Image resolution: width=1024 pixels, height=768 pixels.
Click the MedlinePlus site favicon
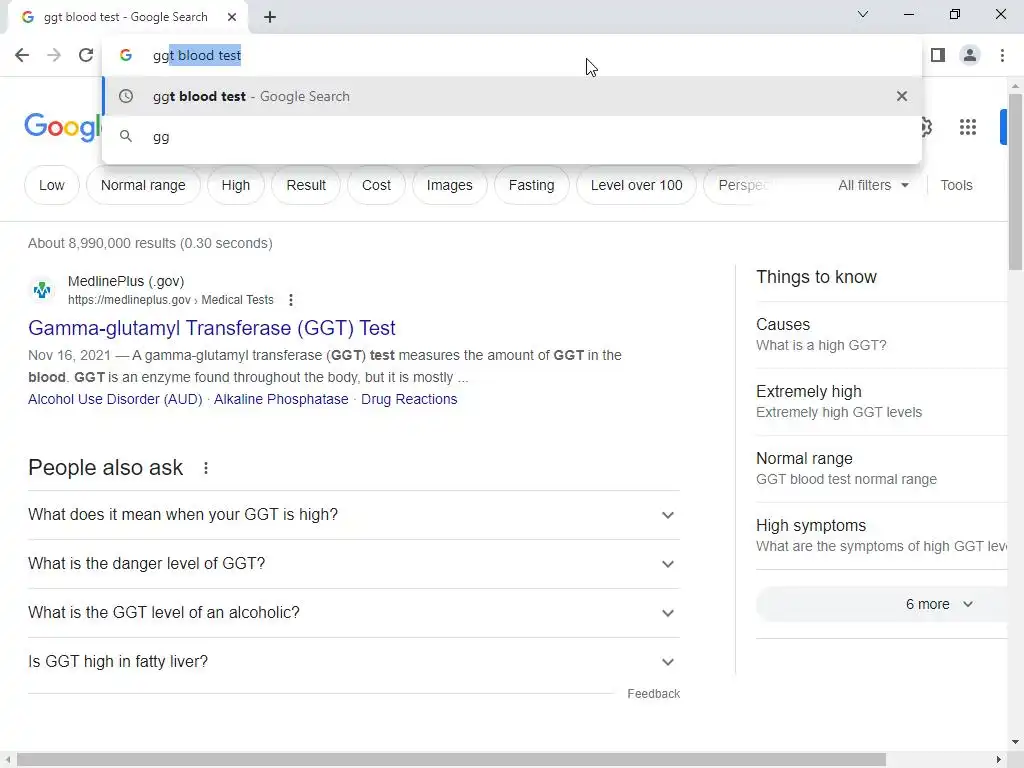[42, 290]
